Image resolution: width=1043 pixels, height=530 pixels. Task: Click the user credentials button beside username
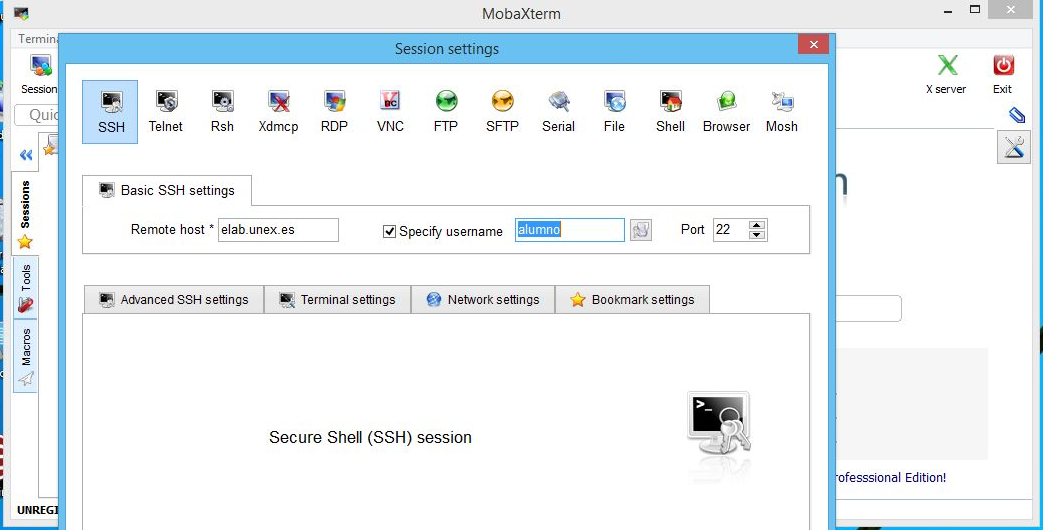click(x=641, y=230)
